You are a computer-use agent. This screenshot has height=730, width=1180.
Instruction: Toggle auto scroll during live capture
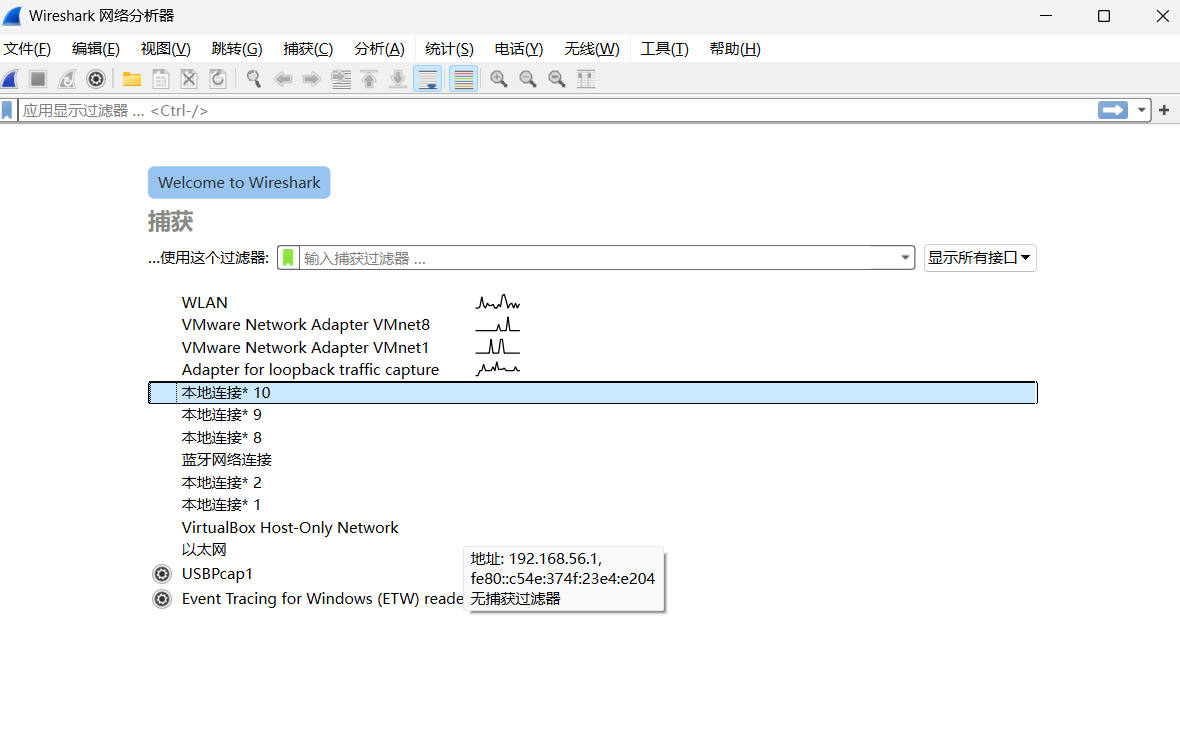(x=427, y=79)
